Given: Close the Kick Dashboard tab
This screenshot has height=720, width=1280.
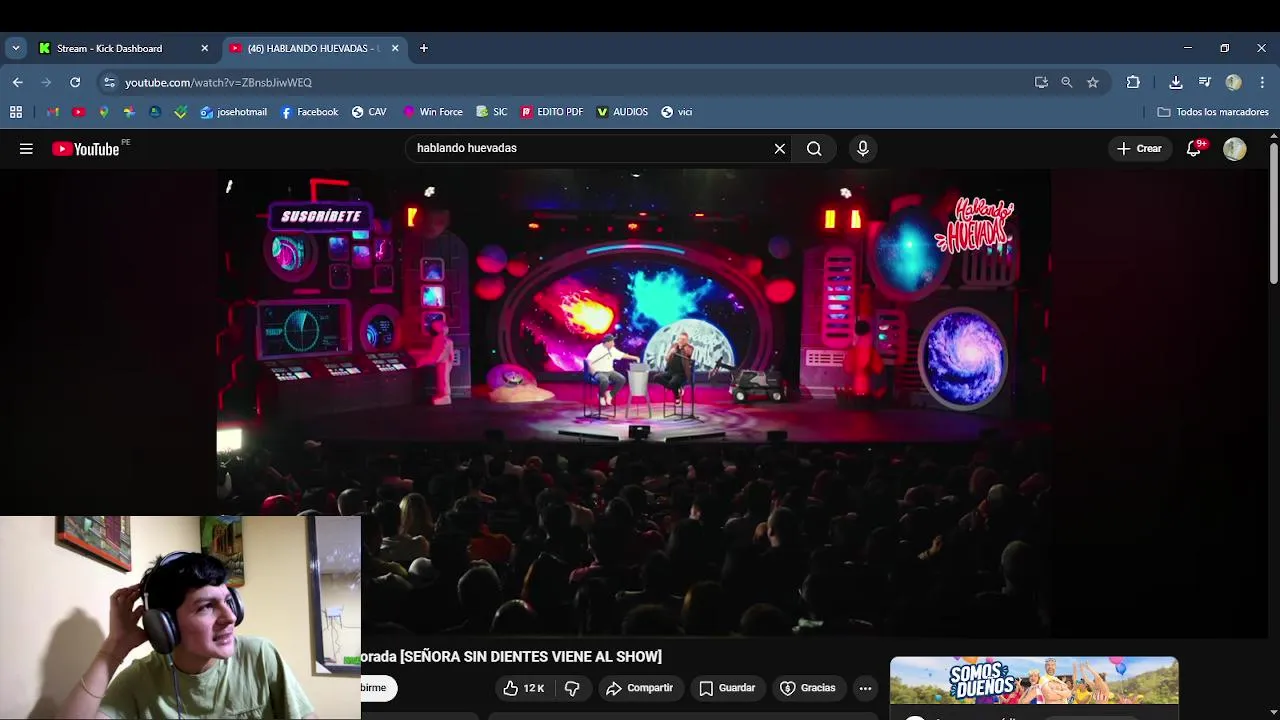Looking at the screenshot, I should [x=204, y=48].
